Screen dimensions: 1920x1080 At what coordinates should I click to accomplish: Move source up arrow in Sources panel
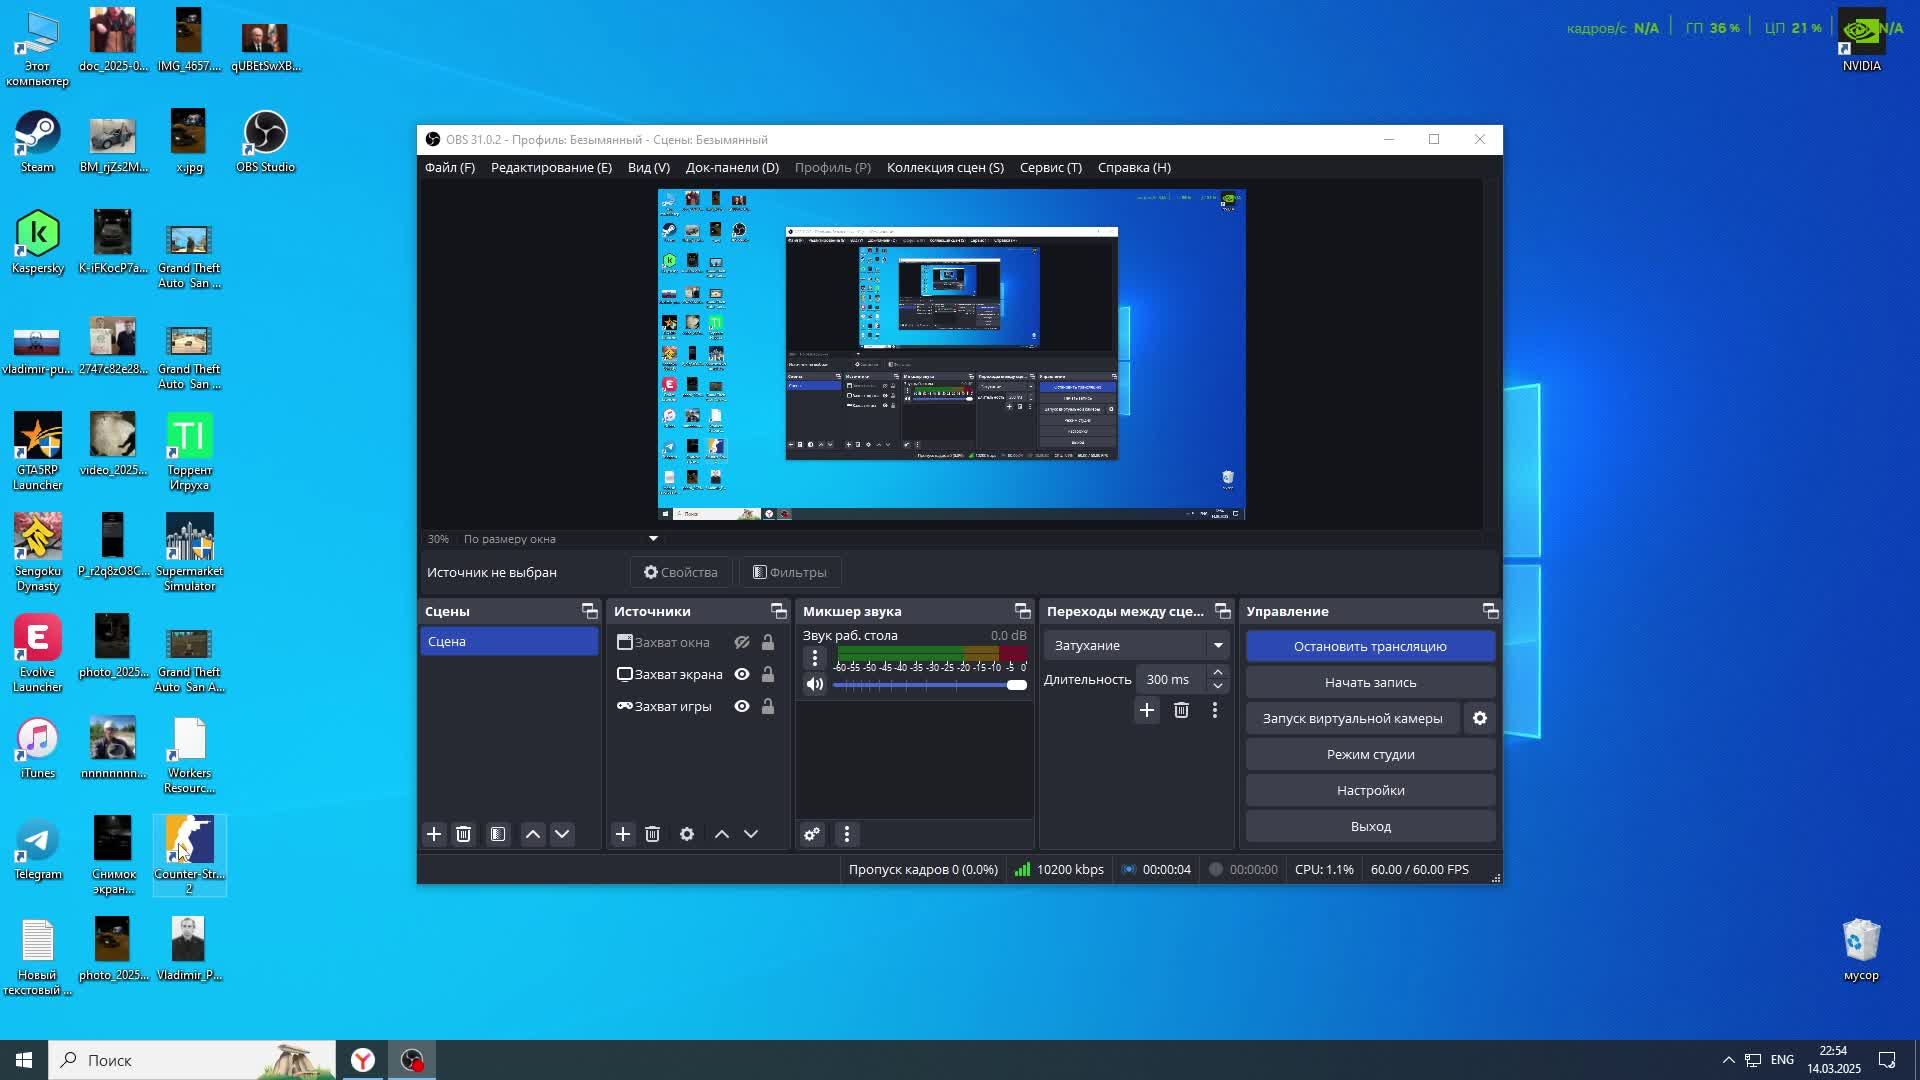(722, 834)
